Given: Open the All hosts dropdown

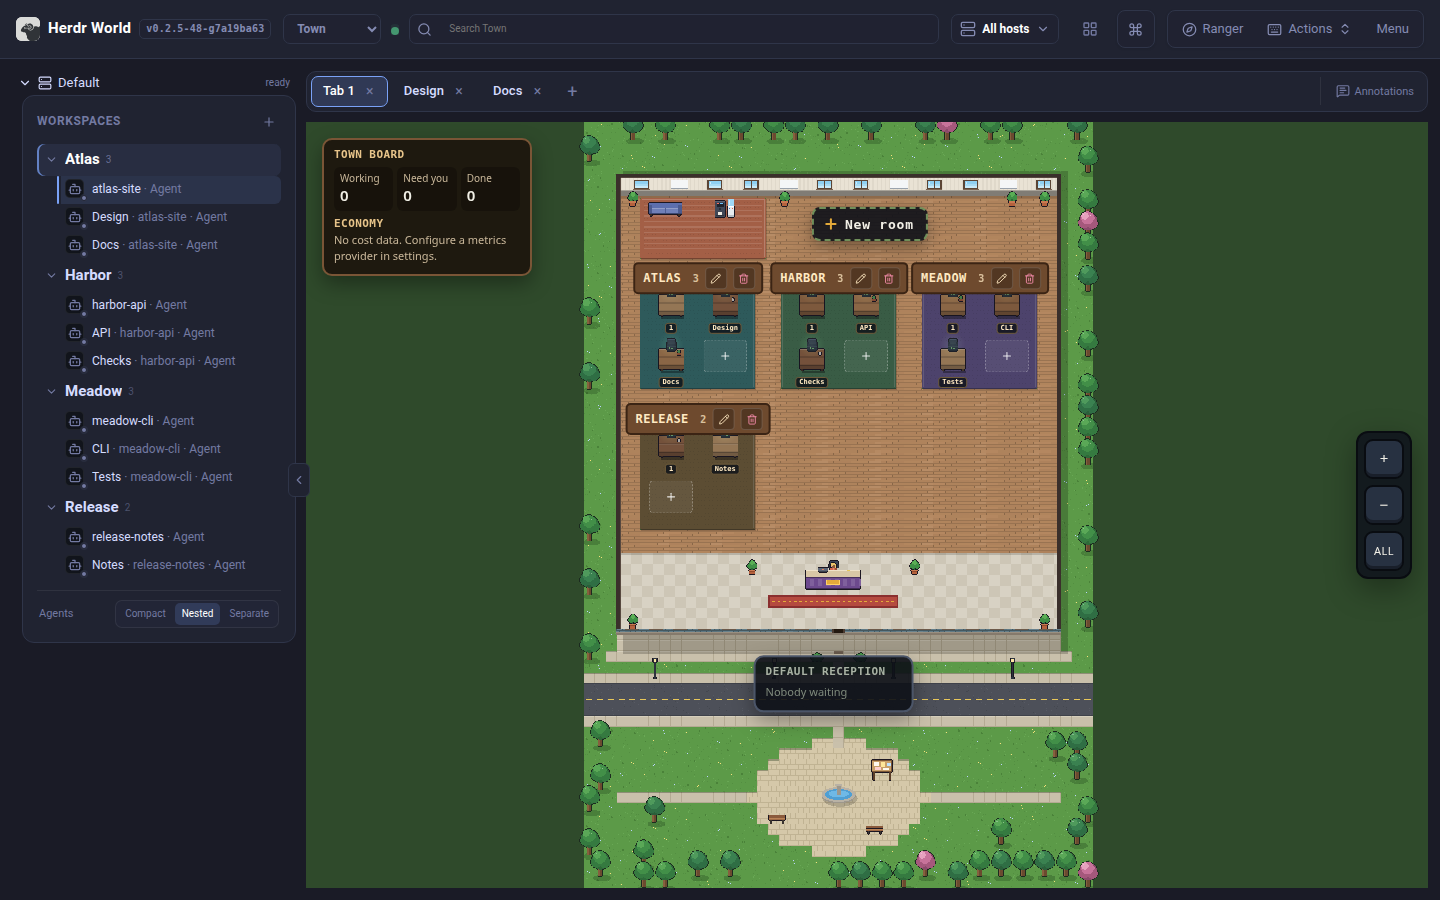Looking at the screenshot, I should pyautogui.click(x=1005, y=29).
